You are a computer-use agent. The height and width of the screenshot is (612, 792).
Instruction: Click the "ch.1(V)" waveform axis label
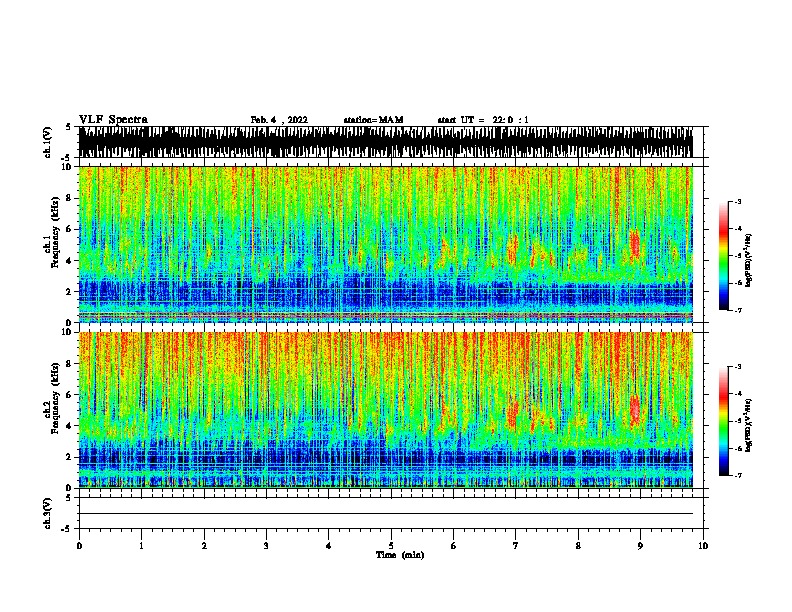[48, 142]
